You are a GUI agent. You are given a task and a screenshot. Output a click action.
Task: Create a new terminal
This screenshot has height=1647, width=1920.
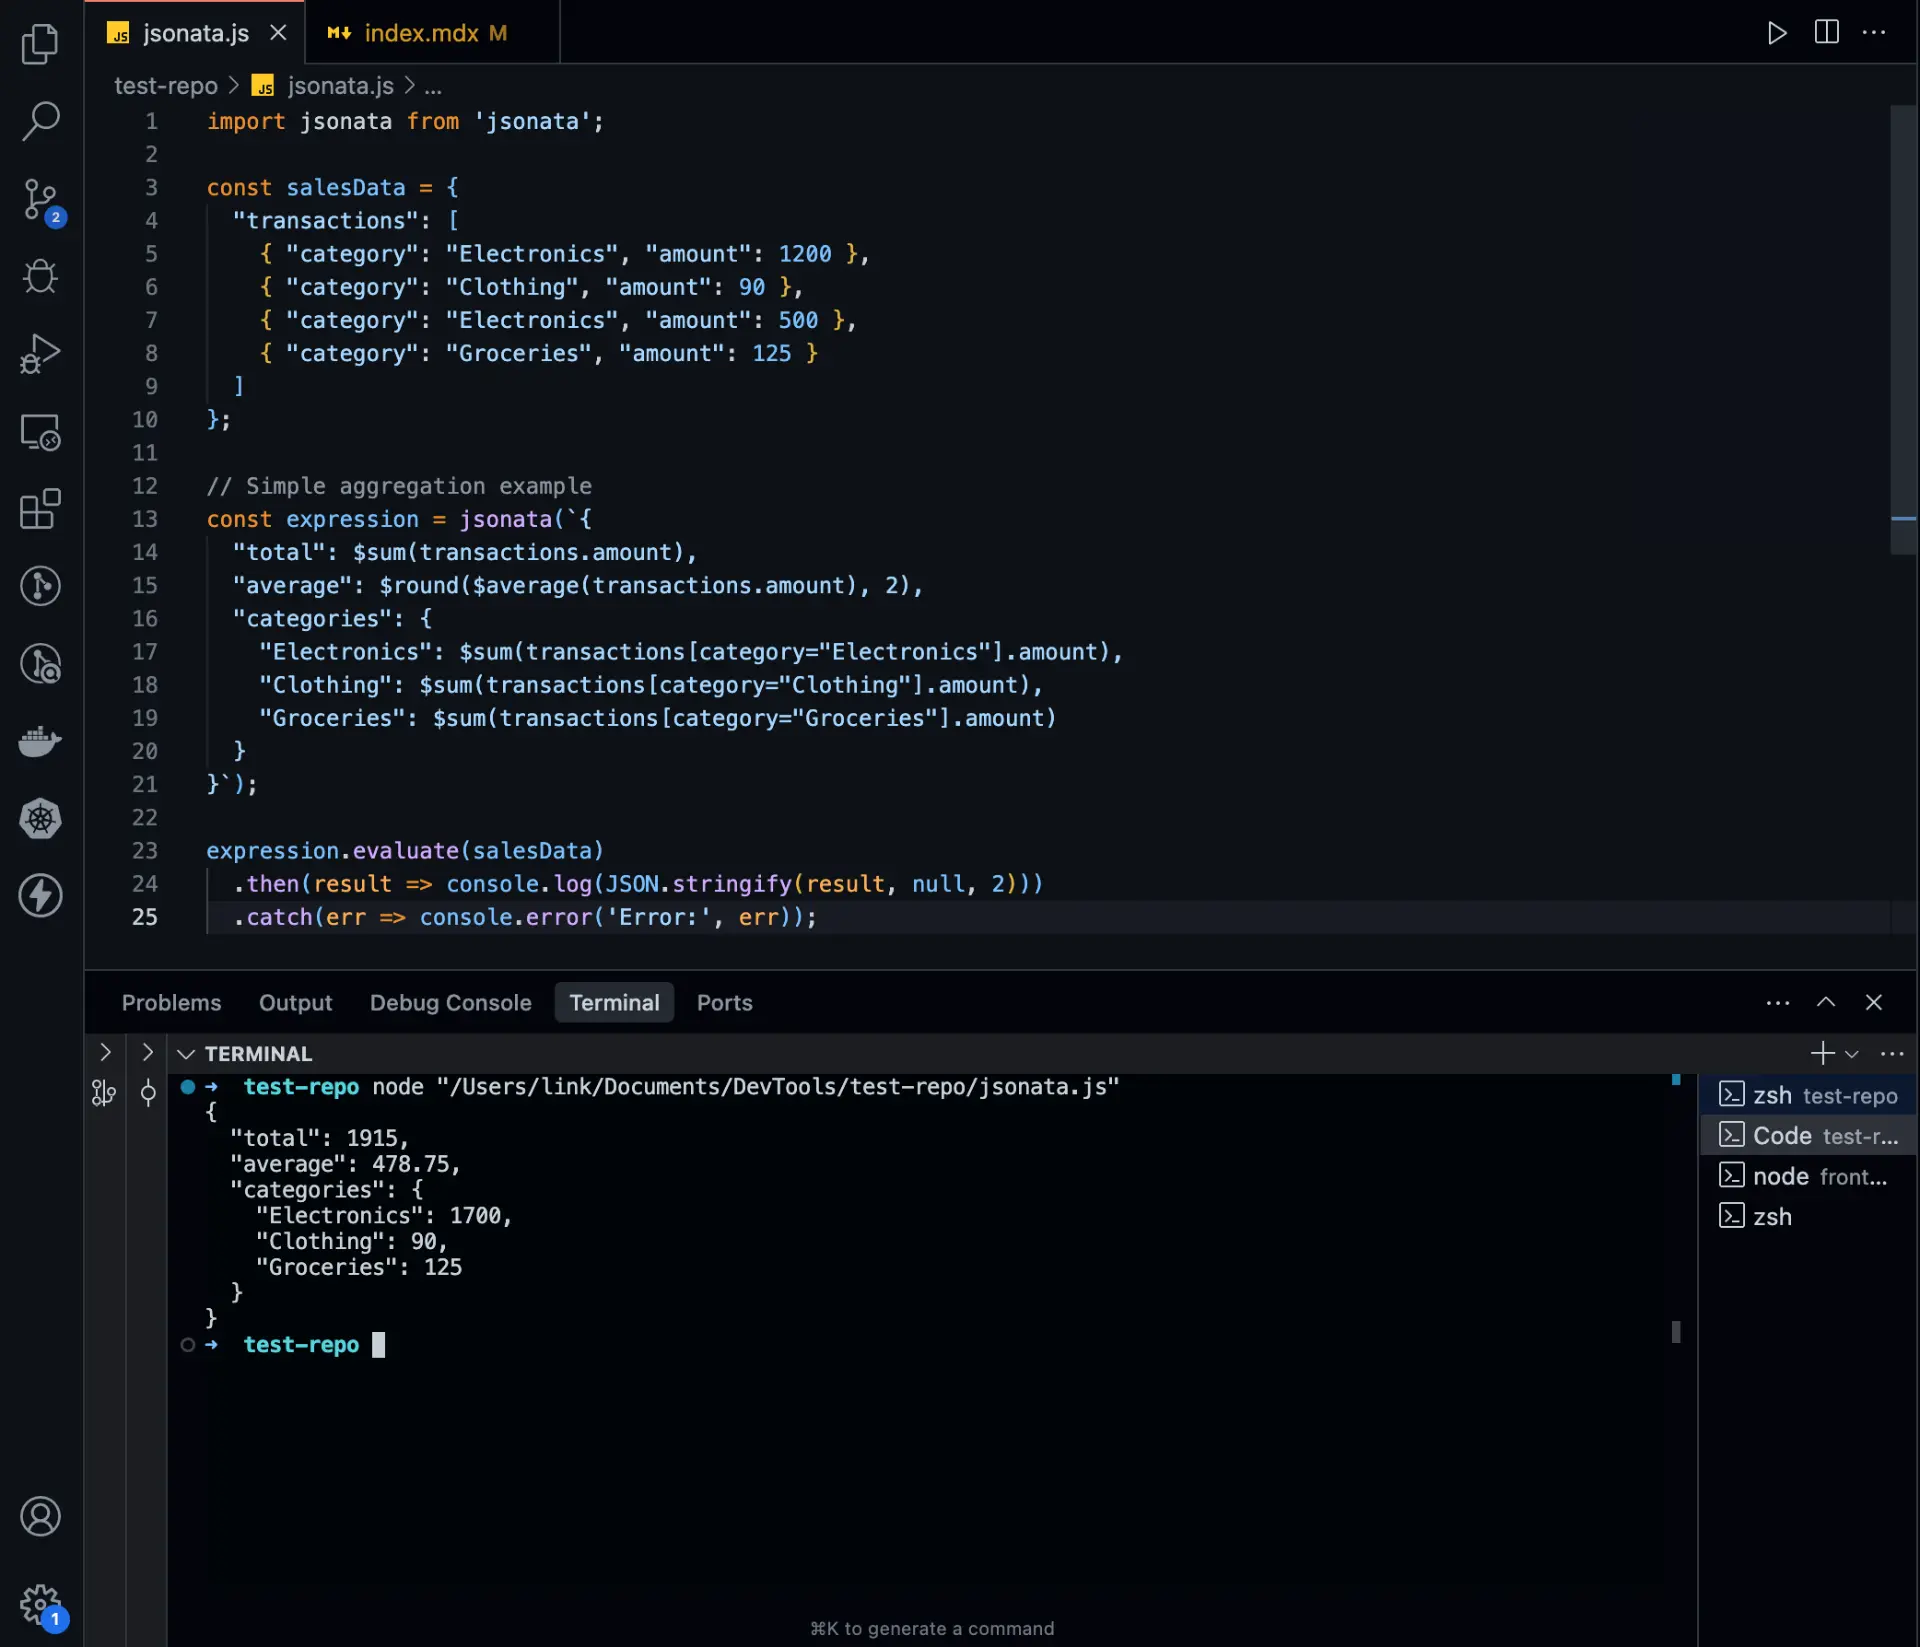[1820, 1053]
